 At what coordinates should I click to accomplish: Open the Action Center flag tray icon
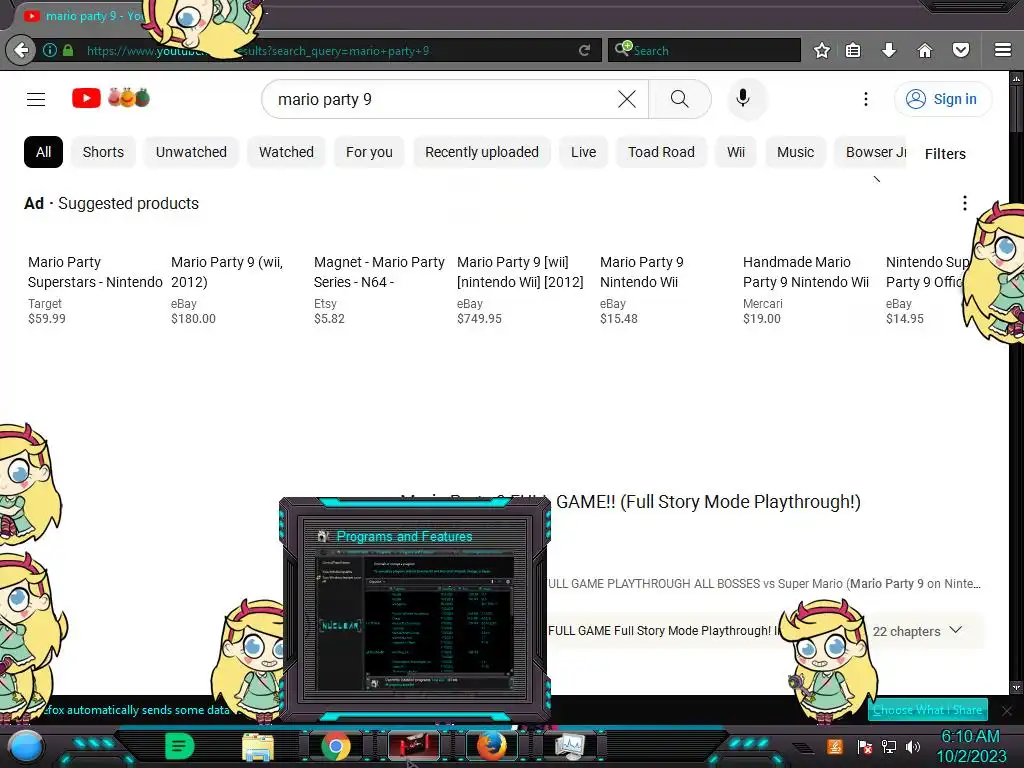click(x=865, y=746)
